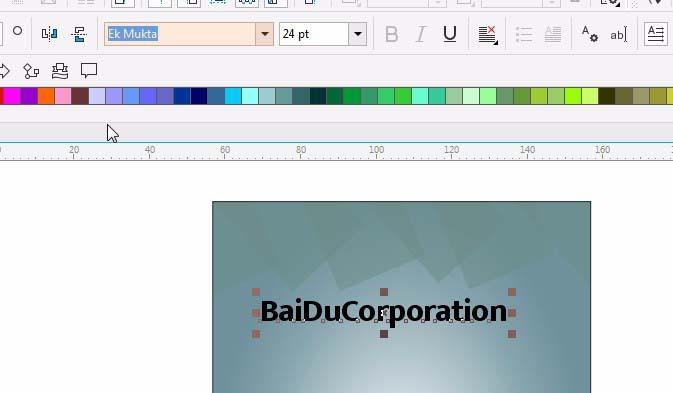Screen dimensions: 673x393
Task: Click the arrow shape icon in second toolbar row
Action: tap(4, 71)
